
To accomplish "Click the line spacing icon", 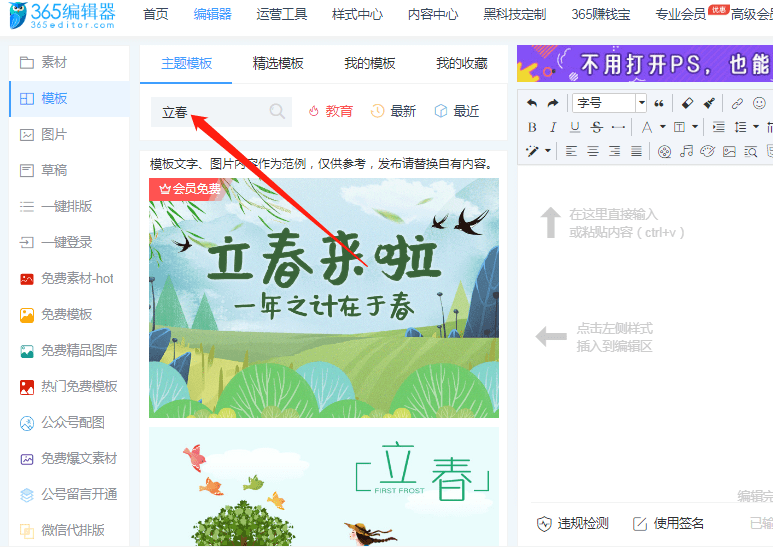I will (740, 127).
